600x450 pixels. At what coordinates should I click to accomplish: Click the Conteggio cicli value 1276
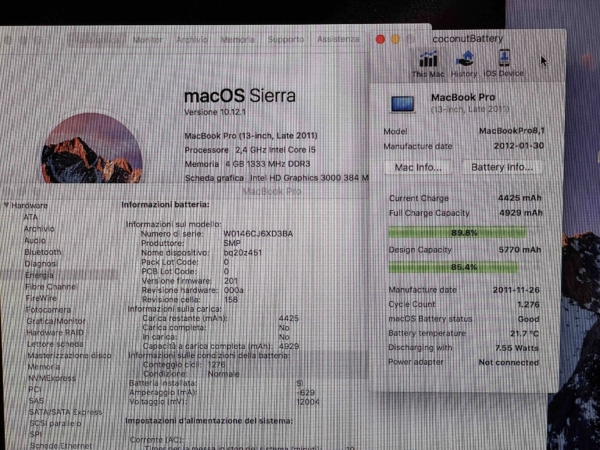tap(217, 364)
